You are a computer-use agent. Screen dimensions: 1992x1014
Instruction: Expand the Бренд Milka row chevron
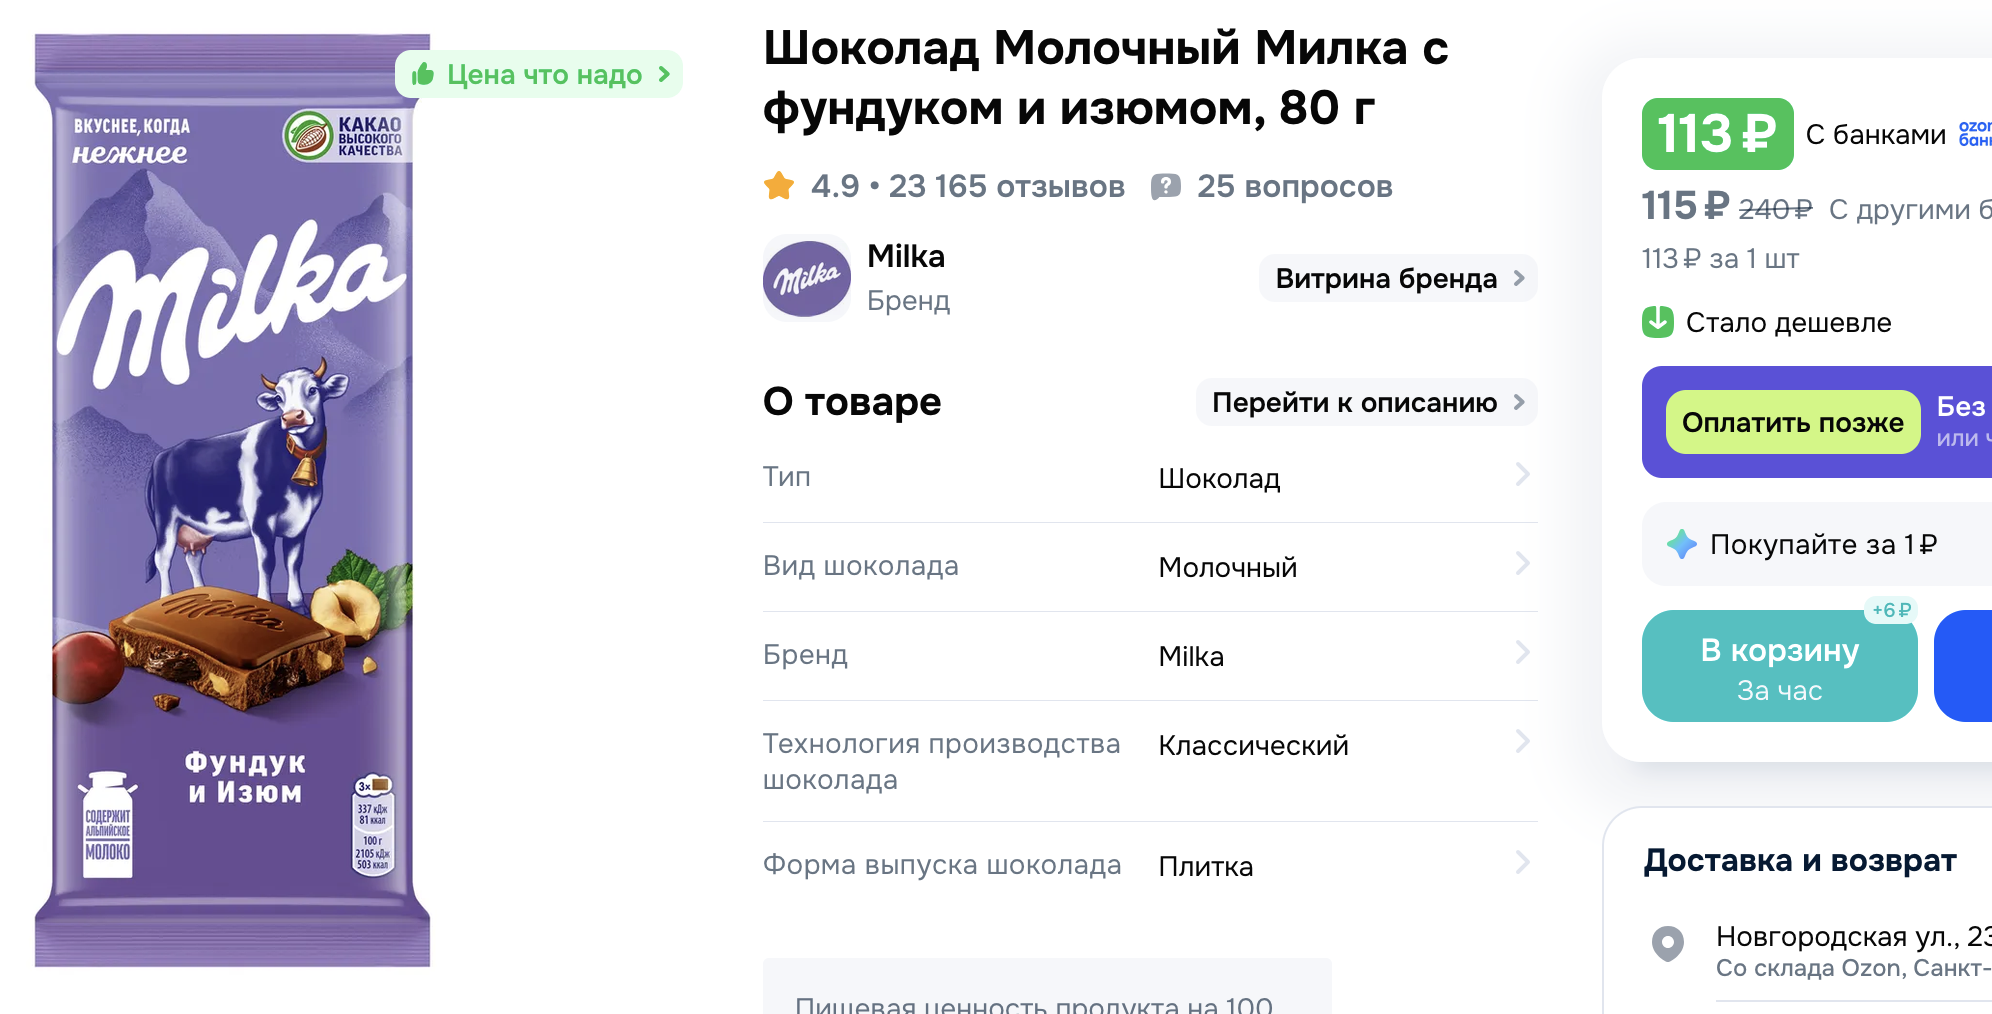point(1522,653)
